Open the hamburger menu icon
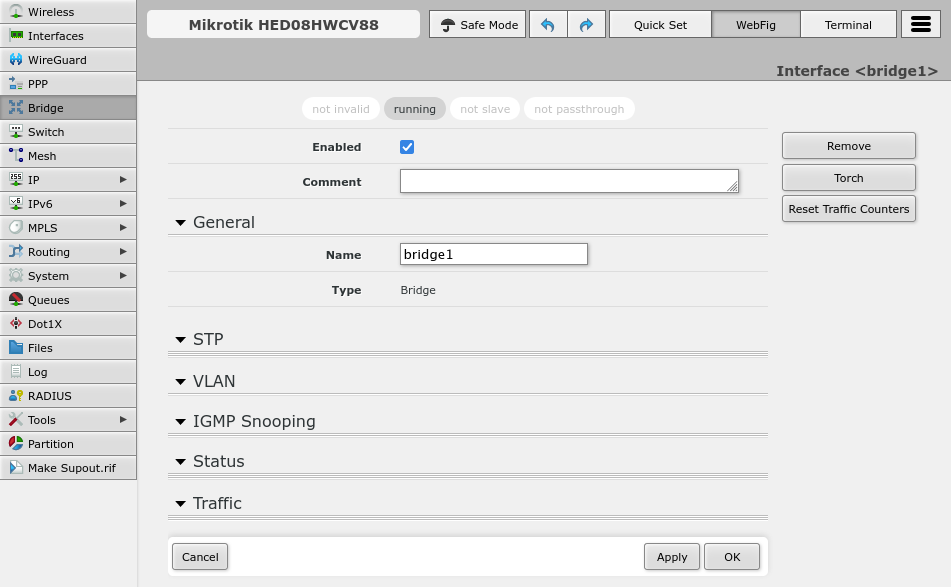Viewport: 951px width, 587px height. [920, 25]
